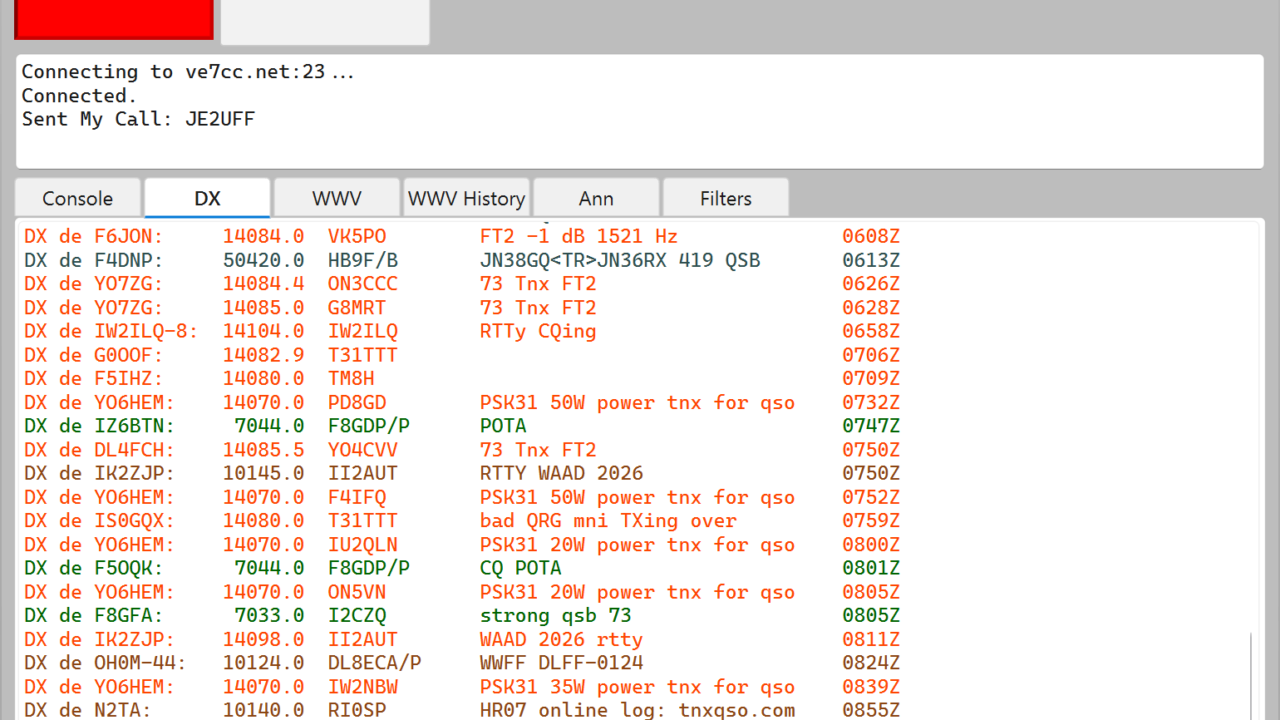Image resolution: width=1280 pixels, height=720 pixels.
Task: Click the ON3CCC spot on 14084.4
Action: pos(362,284)
